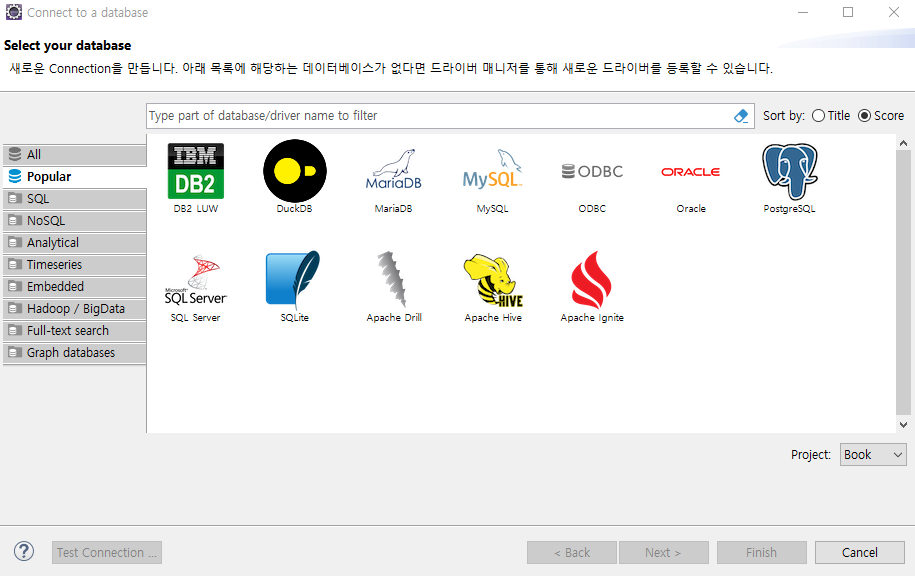Click the driver list scrollbar up arrow
This screenshot has height=576, width=915.
(x=903, y=143)
